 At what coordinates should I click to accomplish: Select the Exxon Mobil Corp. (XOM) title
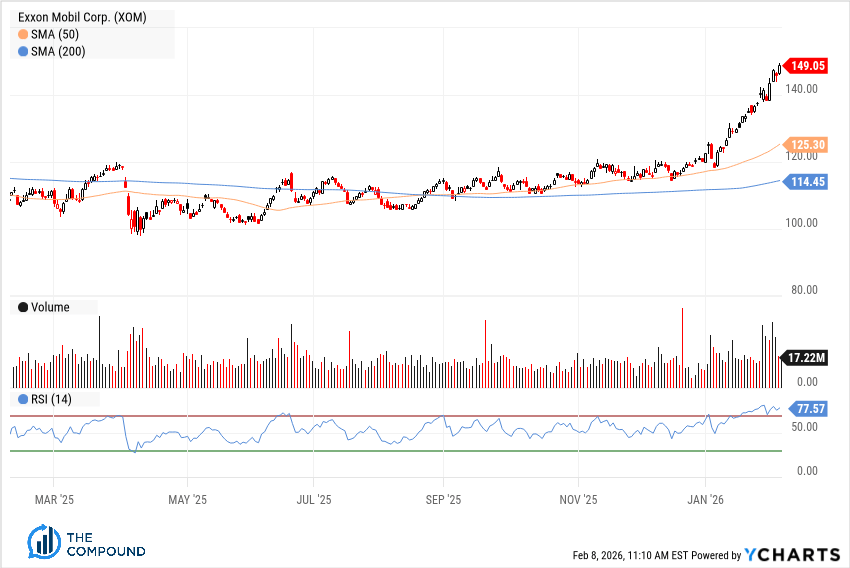82,17
